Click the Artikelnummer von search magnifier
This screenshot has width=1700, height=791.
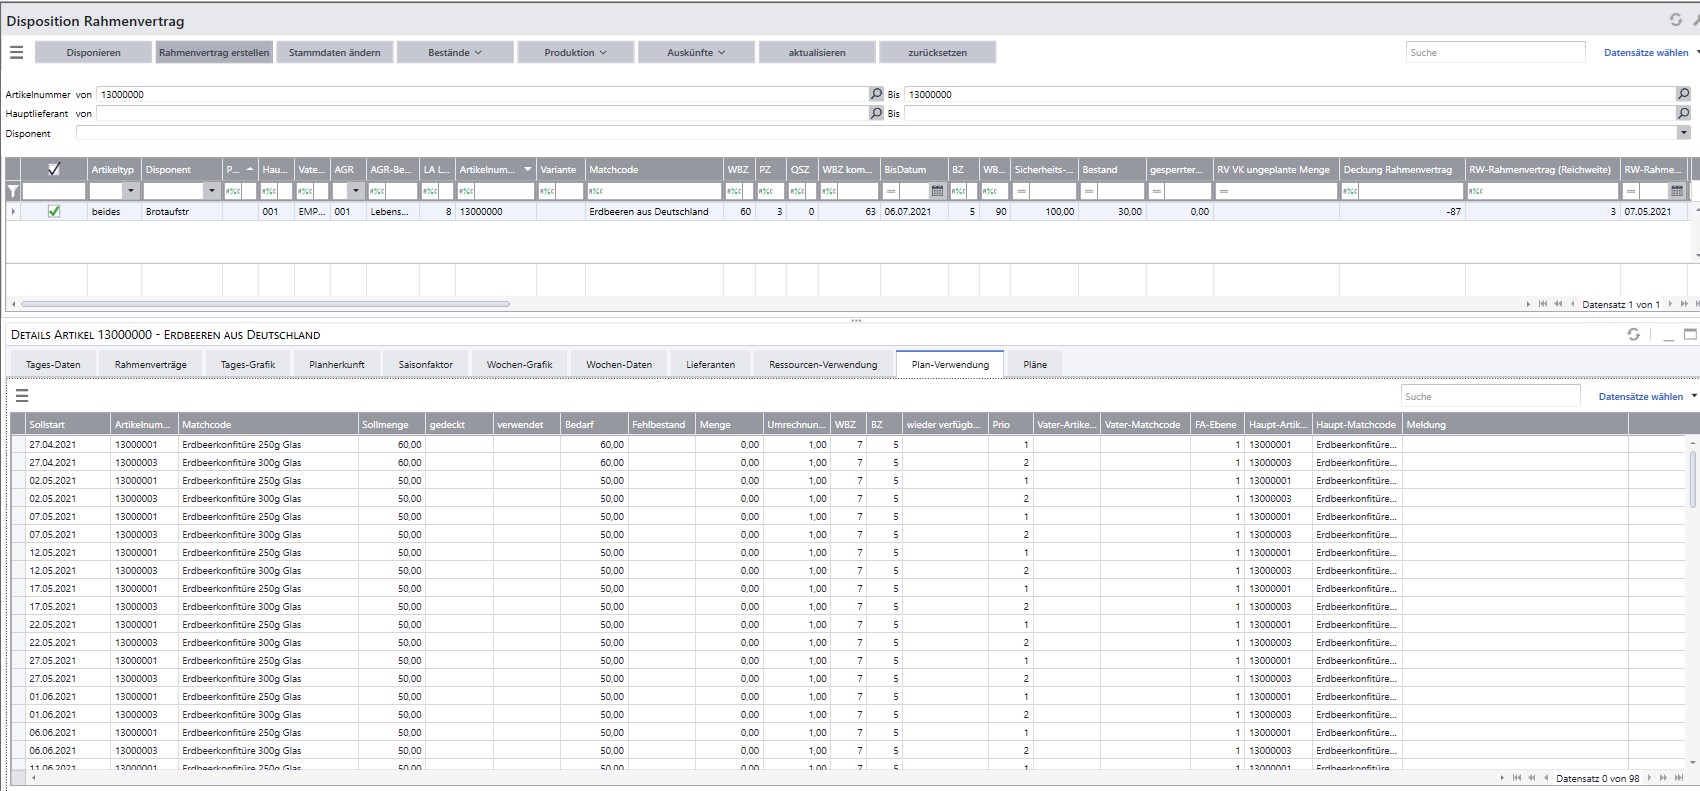tap(876, 94)
